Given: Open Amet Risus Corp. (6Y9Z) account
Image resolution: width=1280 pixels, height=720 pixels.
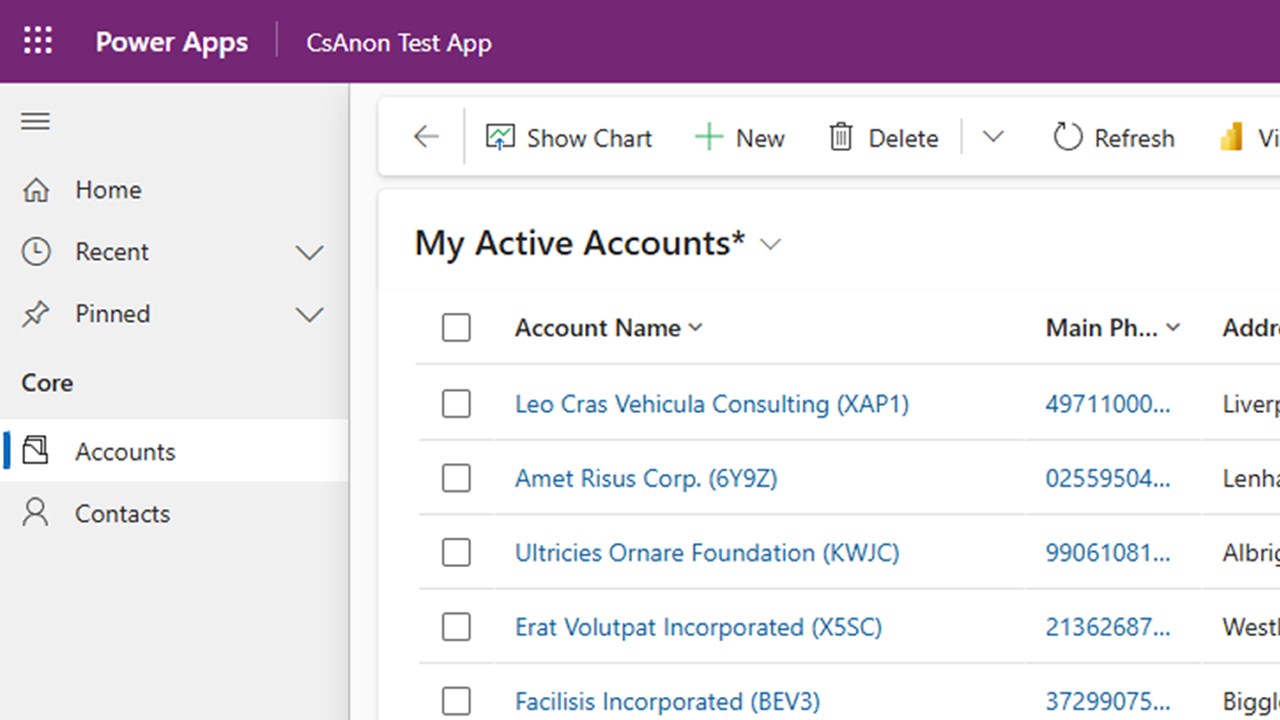Looking at the screenshot, I should 646,478.
